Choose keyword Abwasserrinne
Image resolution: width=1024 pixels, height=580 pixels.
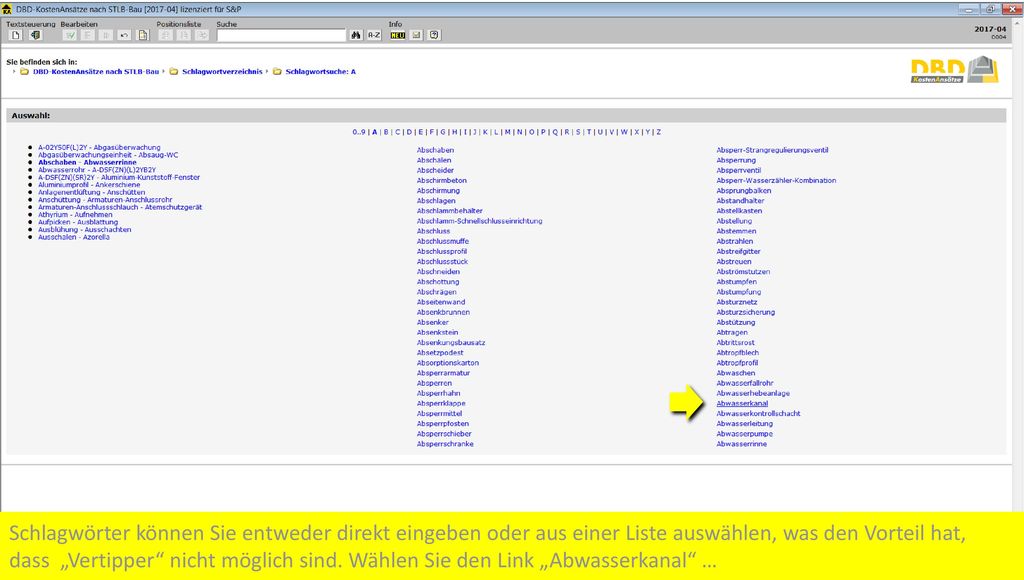point(742,444)
